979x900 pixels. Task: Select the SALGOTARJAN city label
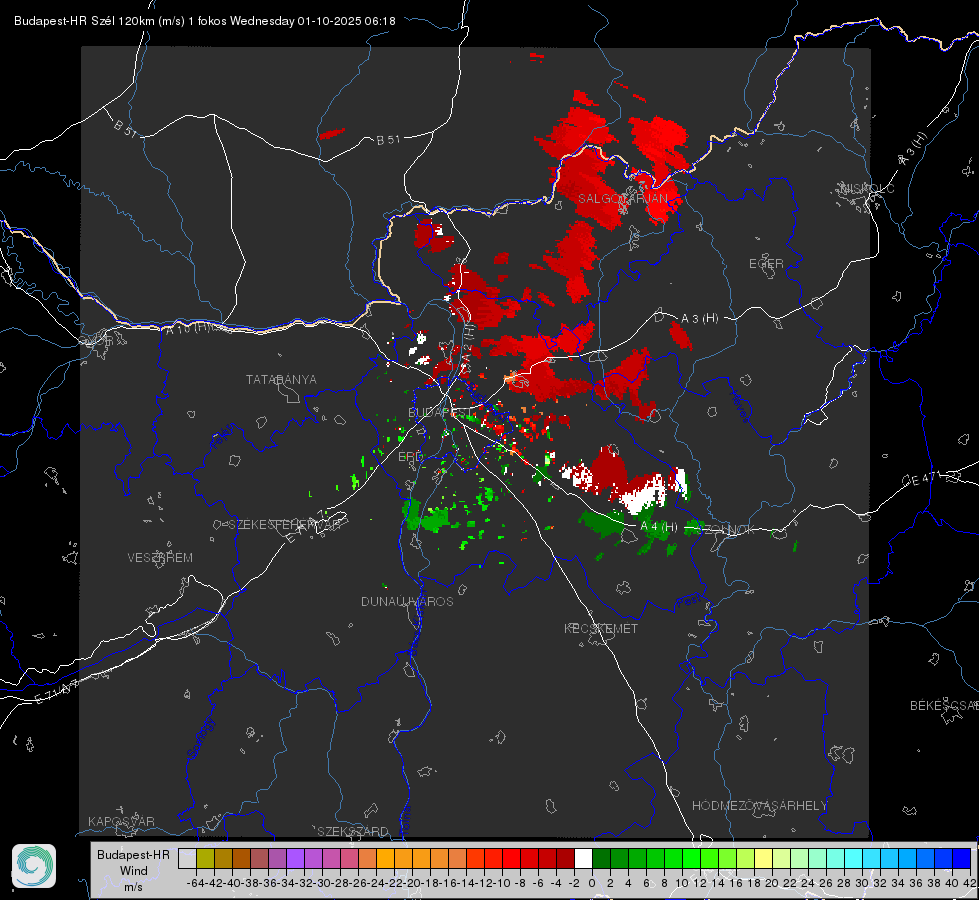pos(622,199)
